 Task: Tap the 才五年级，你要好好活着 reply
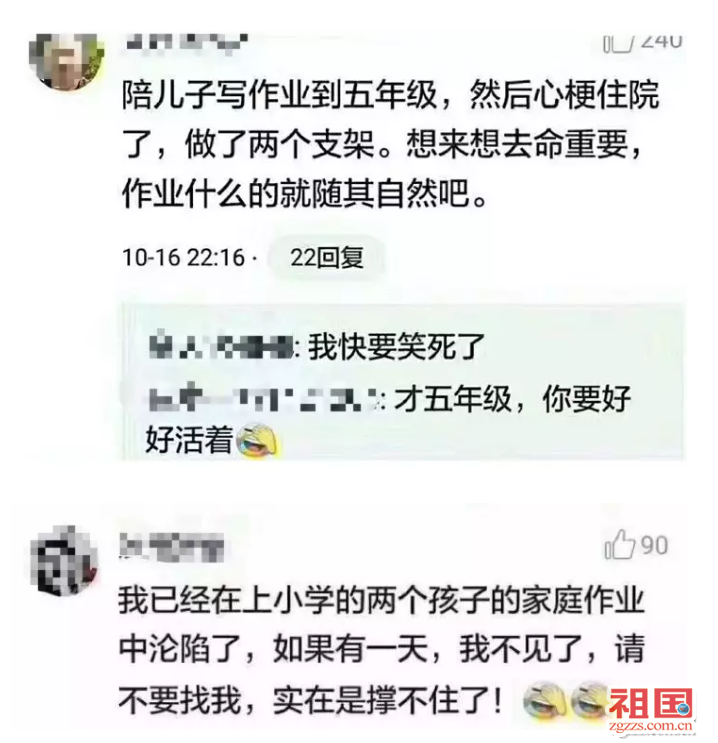click(x=389, y=419)
